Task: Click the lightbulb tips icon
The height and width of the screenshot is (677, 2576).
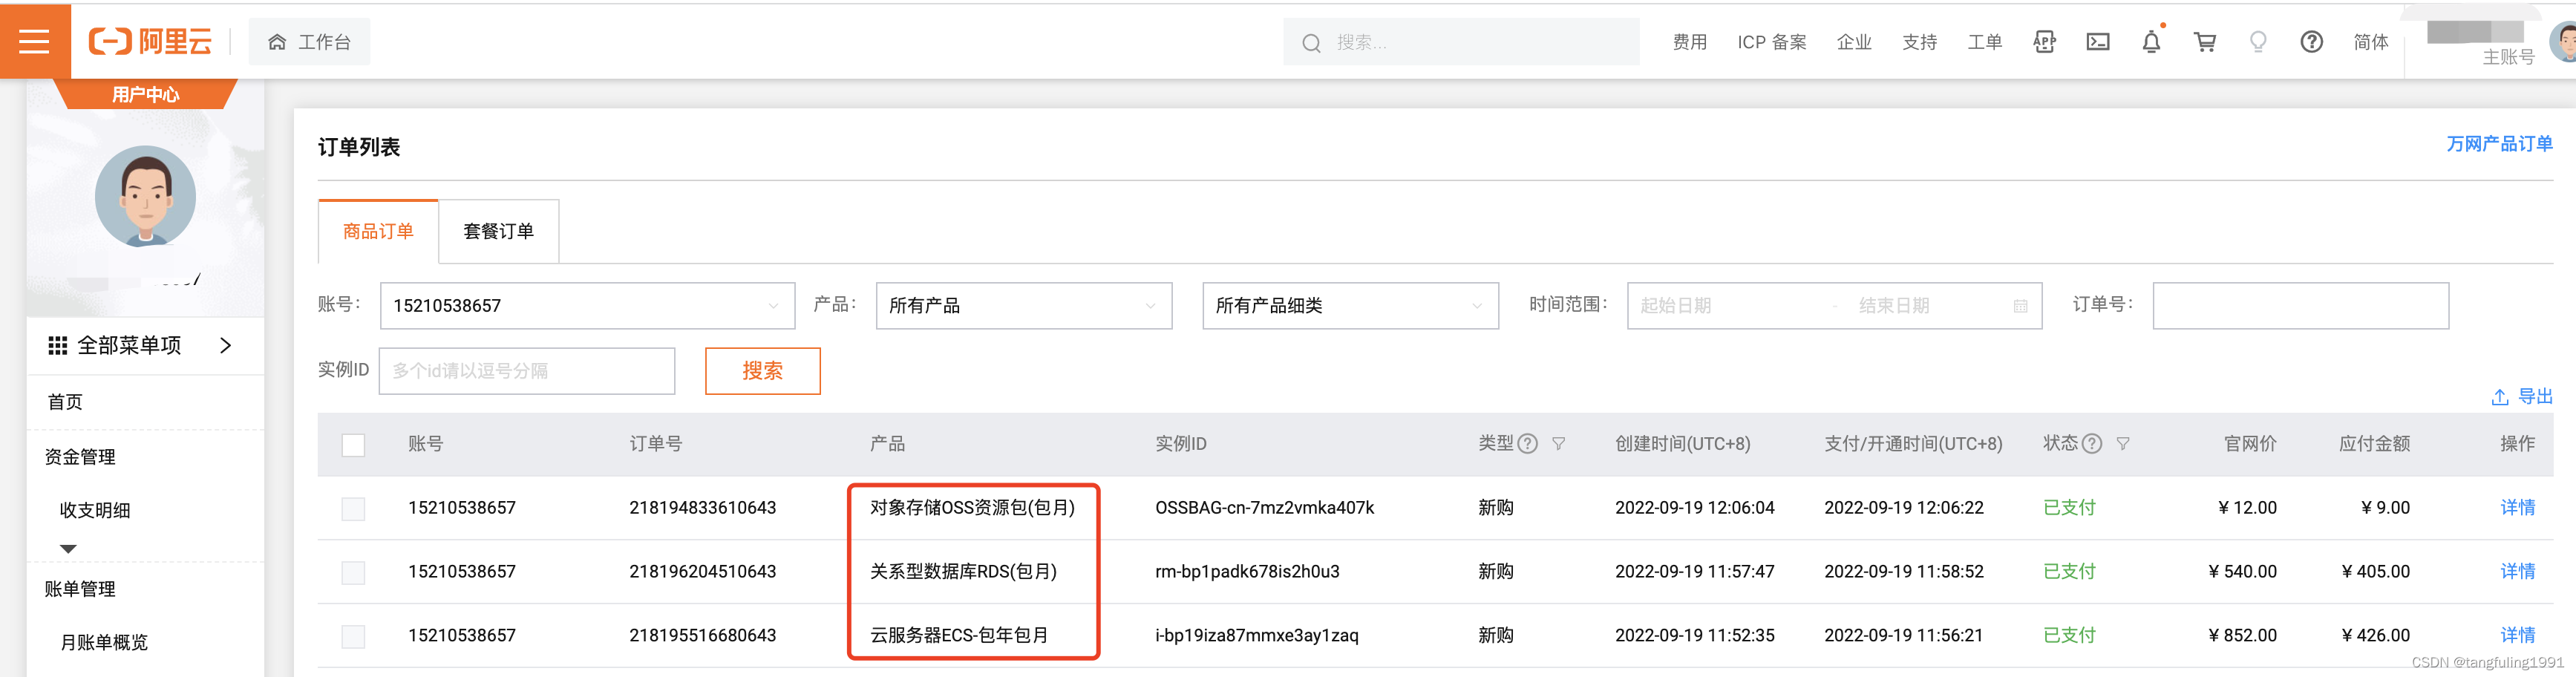Action: [2258, 42]
